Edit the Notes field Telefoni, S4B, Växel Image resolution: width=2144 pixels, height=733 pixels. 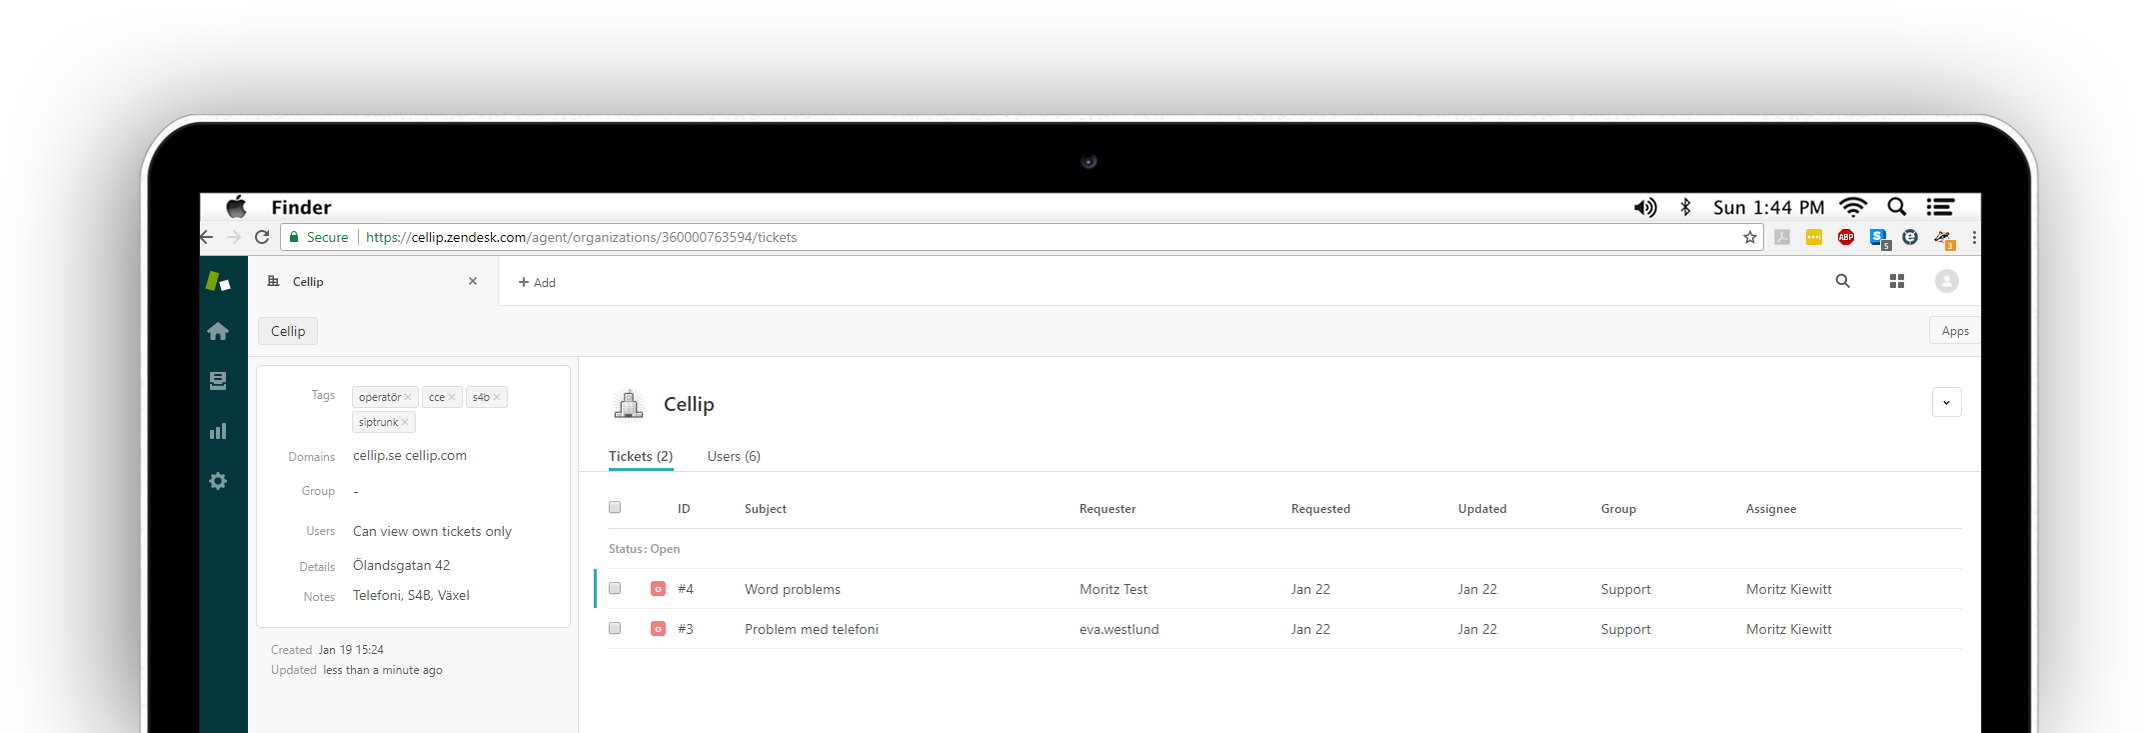(x=411, y=595)
